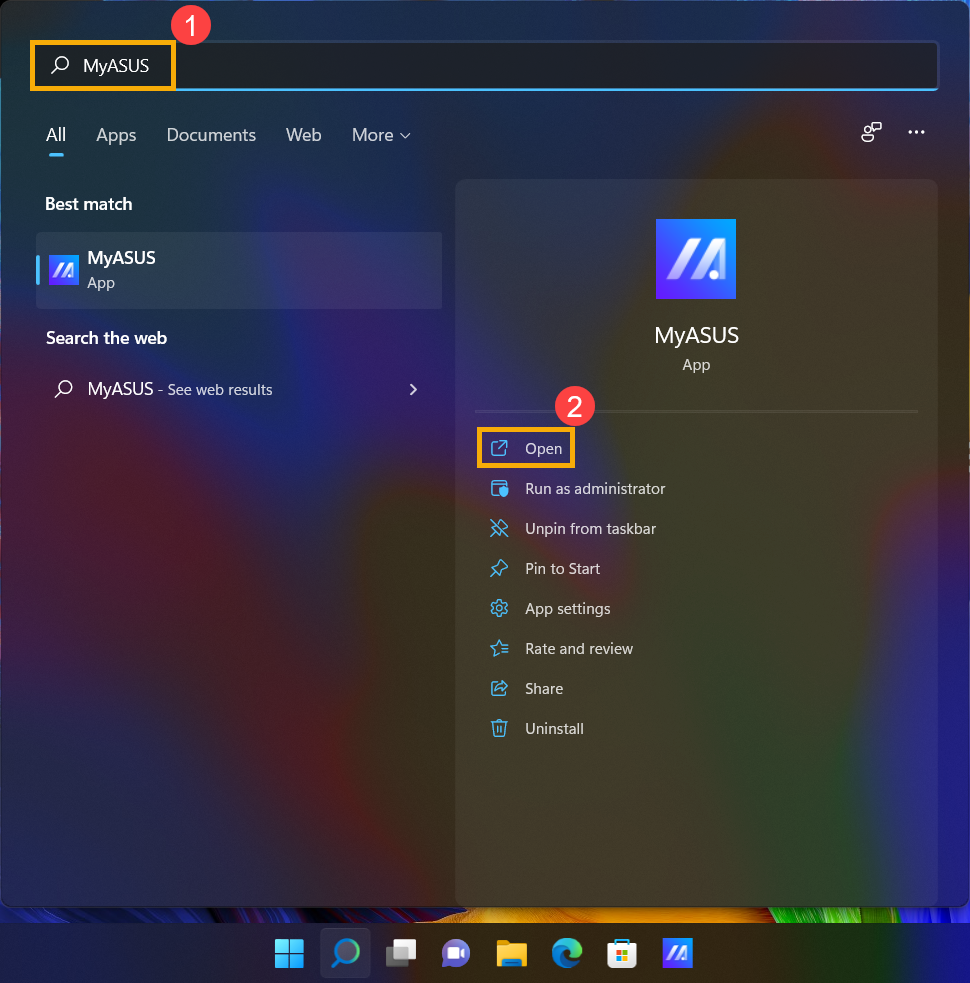Click the Search icon on taskbar
Viewport: 970px width, 983px height.
(345, 954)
